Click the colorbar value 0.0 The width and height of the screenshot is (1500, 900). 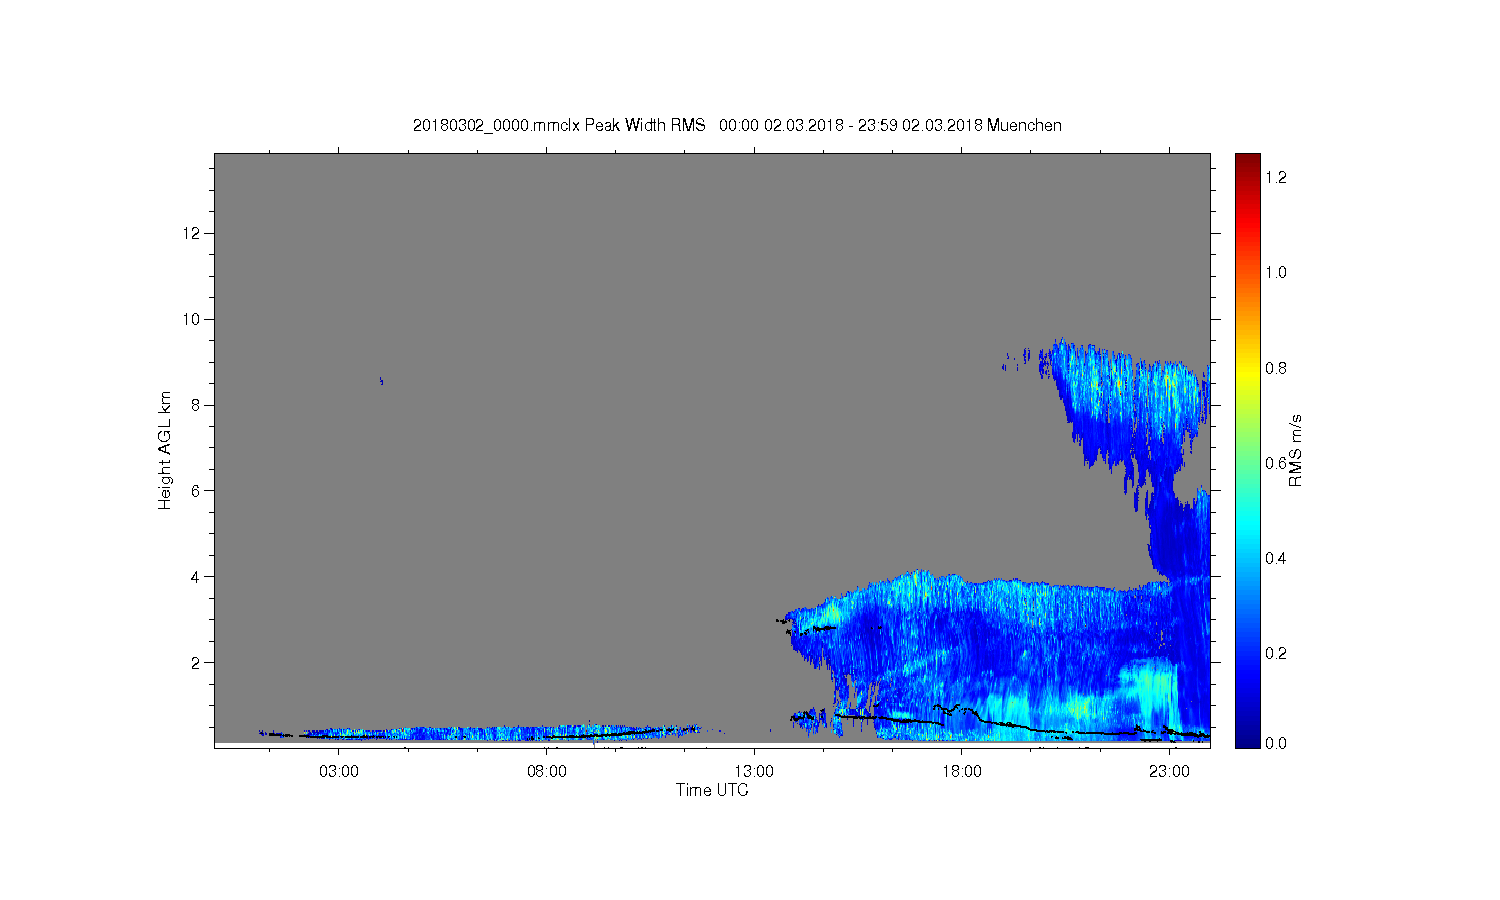pyautogui.click(x=1276, y=743)
